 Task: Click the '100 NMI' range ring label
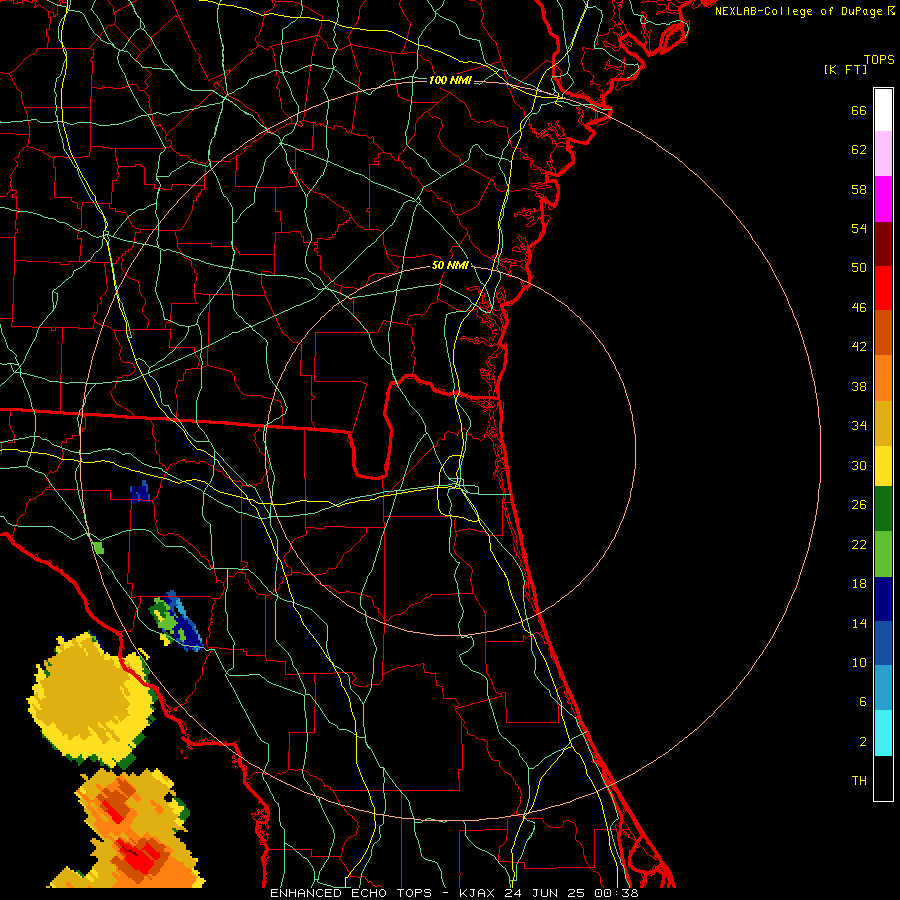point(450,80)
